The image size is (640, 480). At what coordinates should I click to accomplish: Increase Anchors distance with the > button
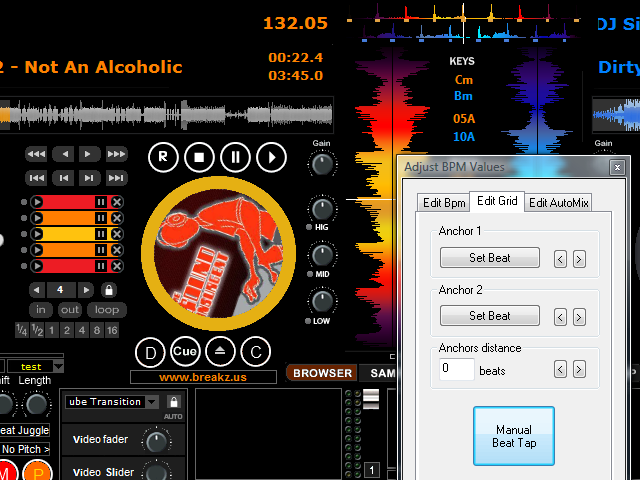pos(579,369)
